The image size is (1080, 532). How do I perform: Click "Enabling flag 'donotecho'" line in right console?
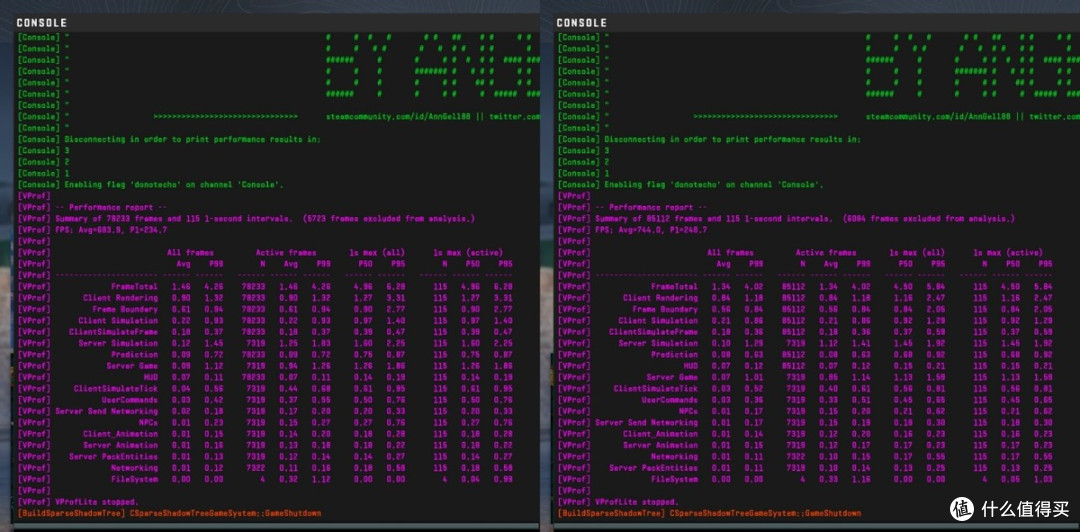tap(690, 185)
